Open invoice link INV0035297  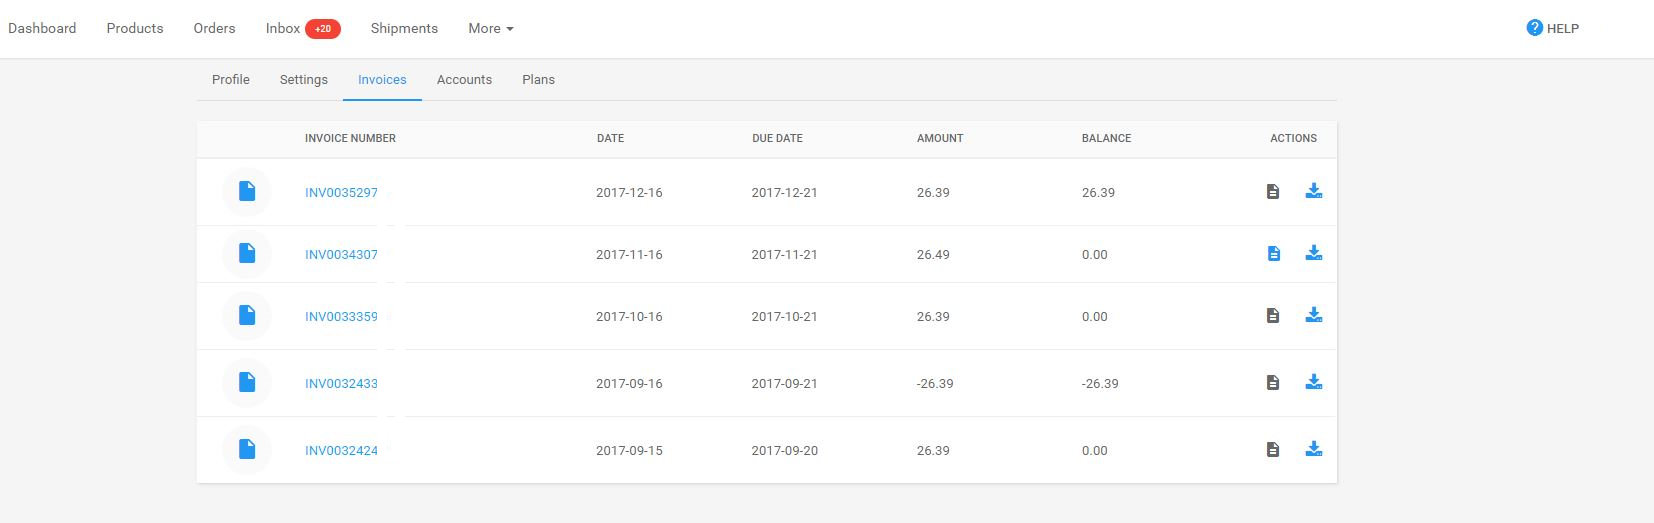coord(341,193)
